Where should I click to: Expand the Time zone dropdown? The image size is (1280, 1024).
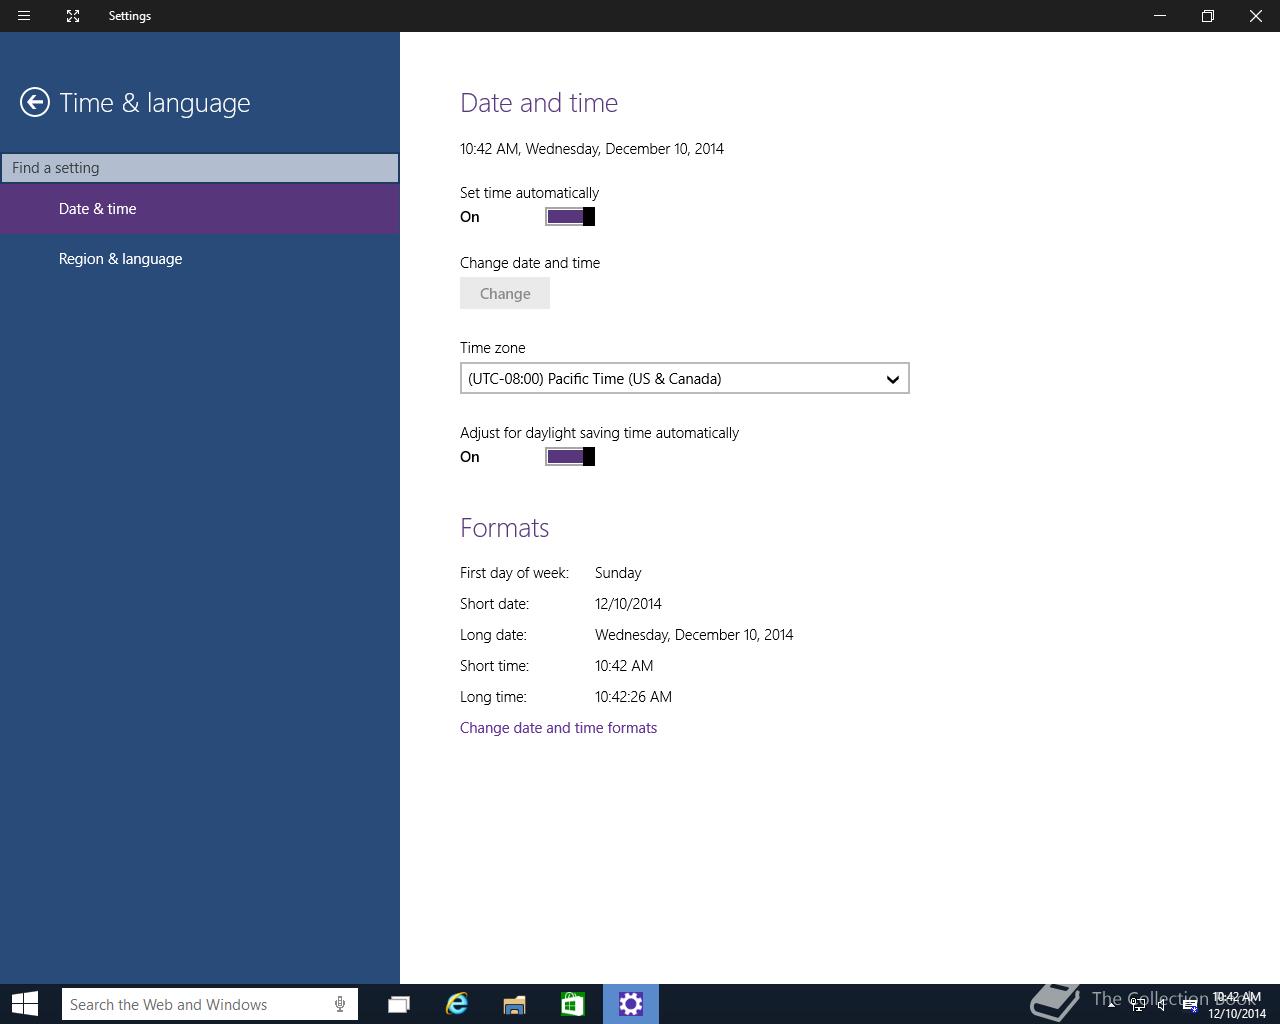(684, 379)
